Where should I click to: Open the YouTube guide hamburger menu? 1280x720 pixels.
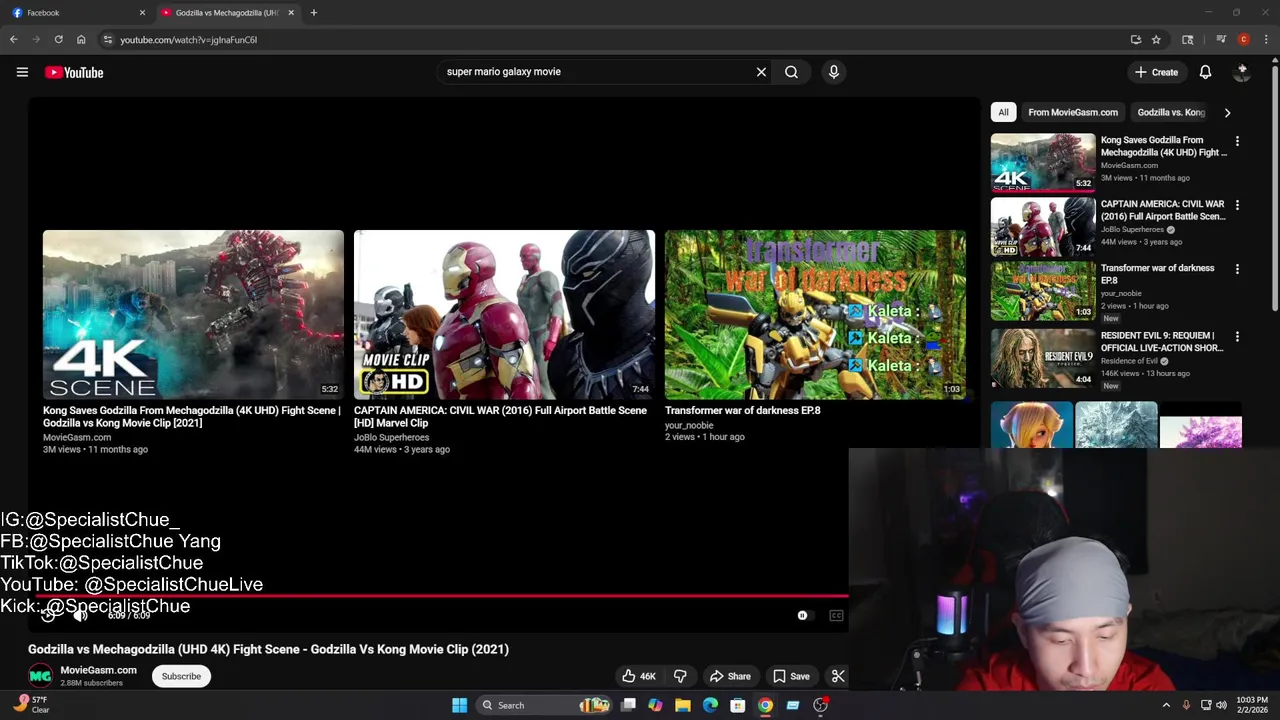[22, 72]
